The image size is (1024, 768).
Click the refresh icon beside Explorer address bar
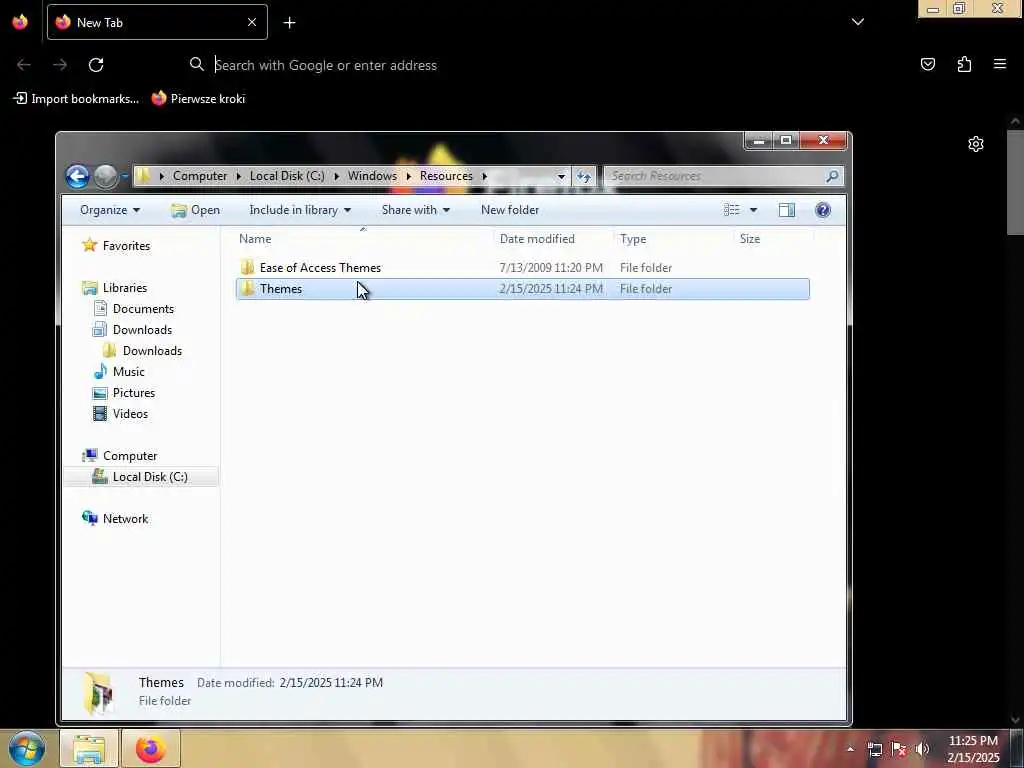584,176
